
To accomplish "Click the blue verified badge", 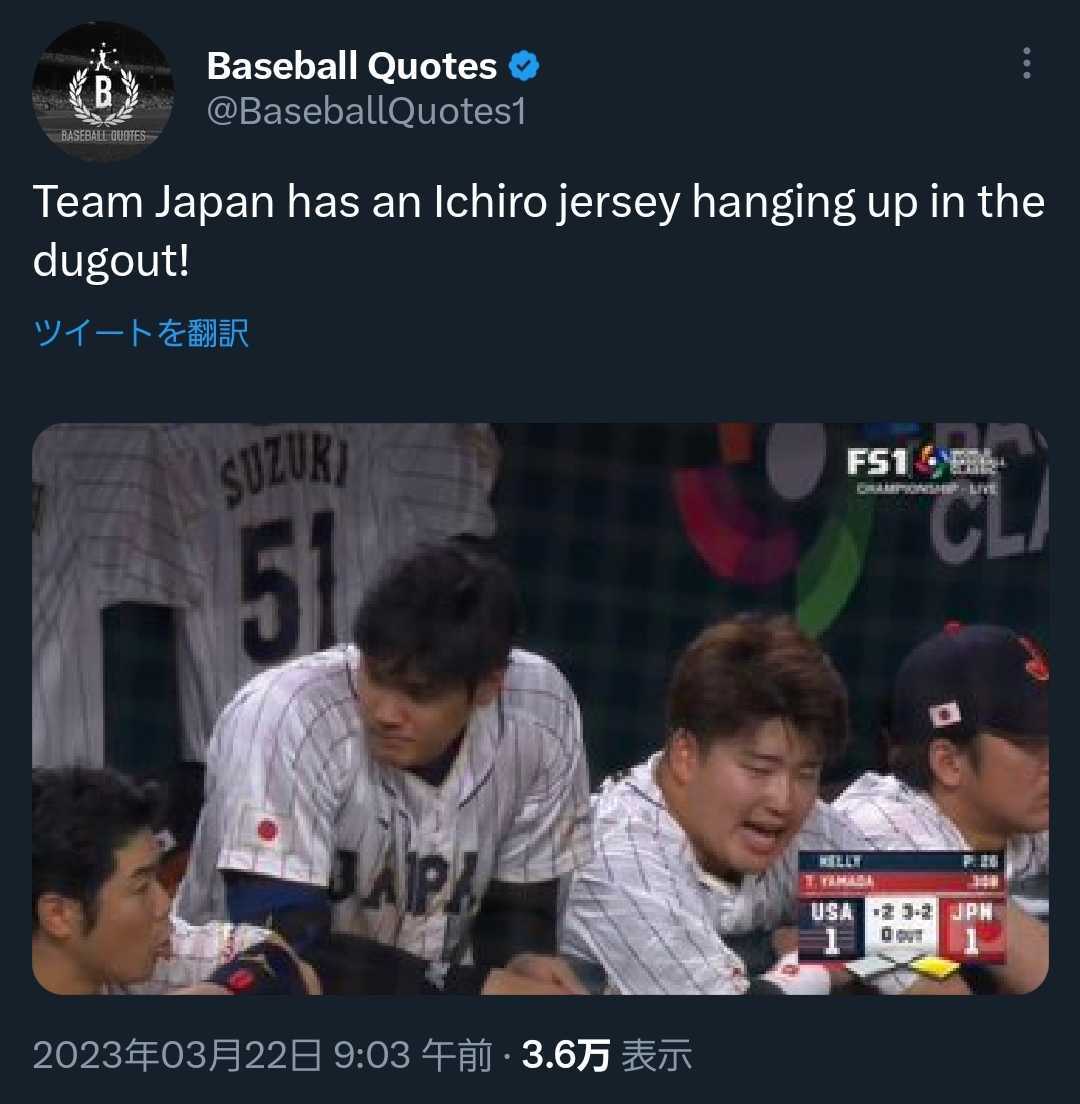I will tap(524, 66).
